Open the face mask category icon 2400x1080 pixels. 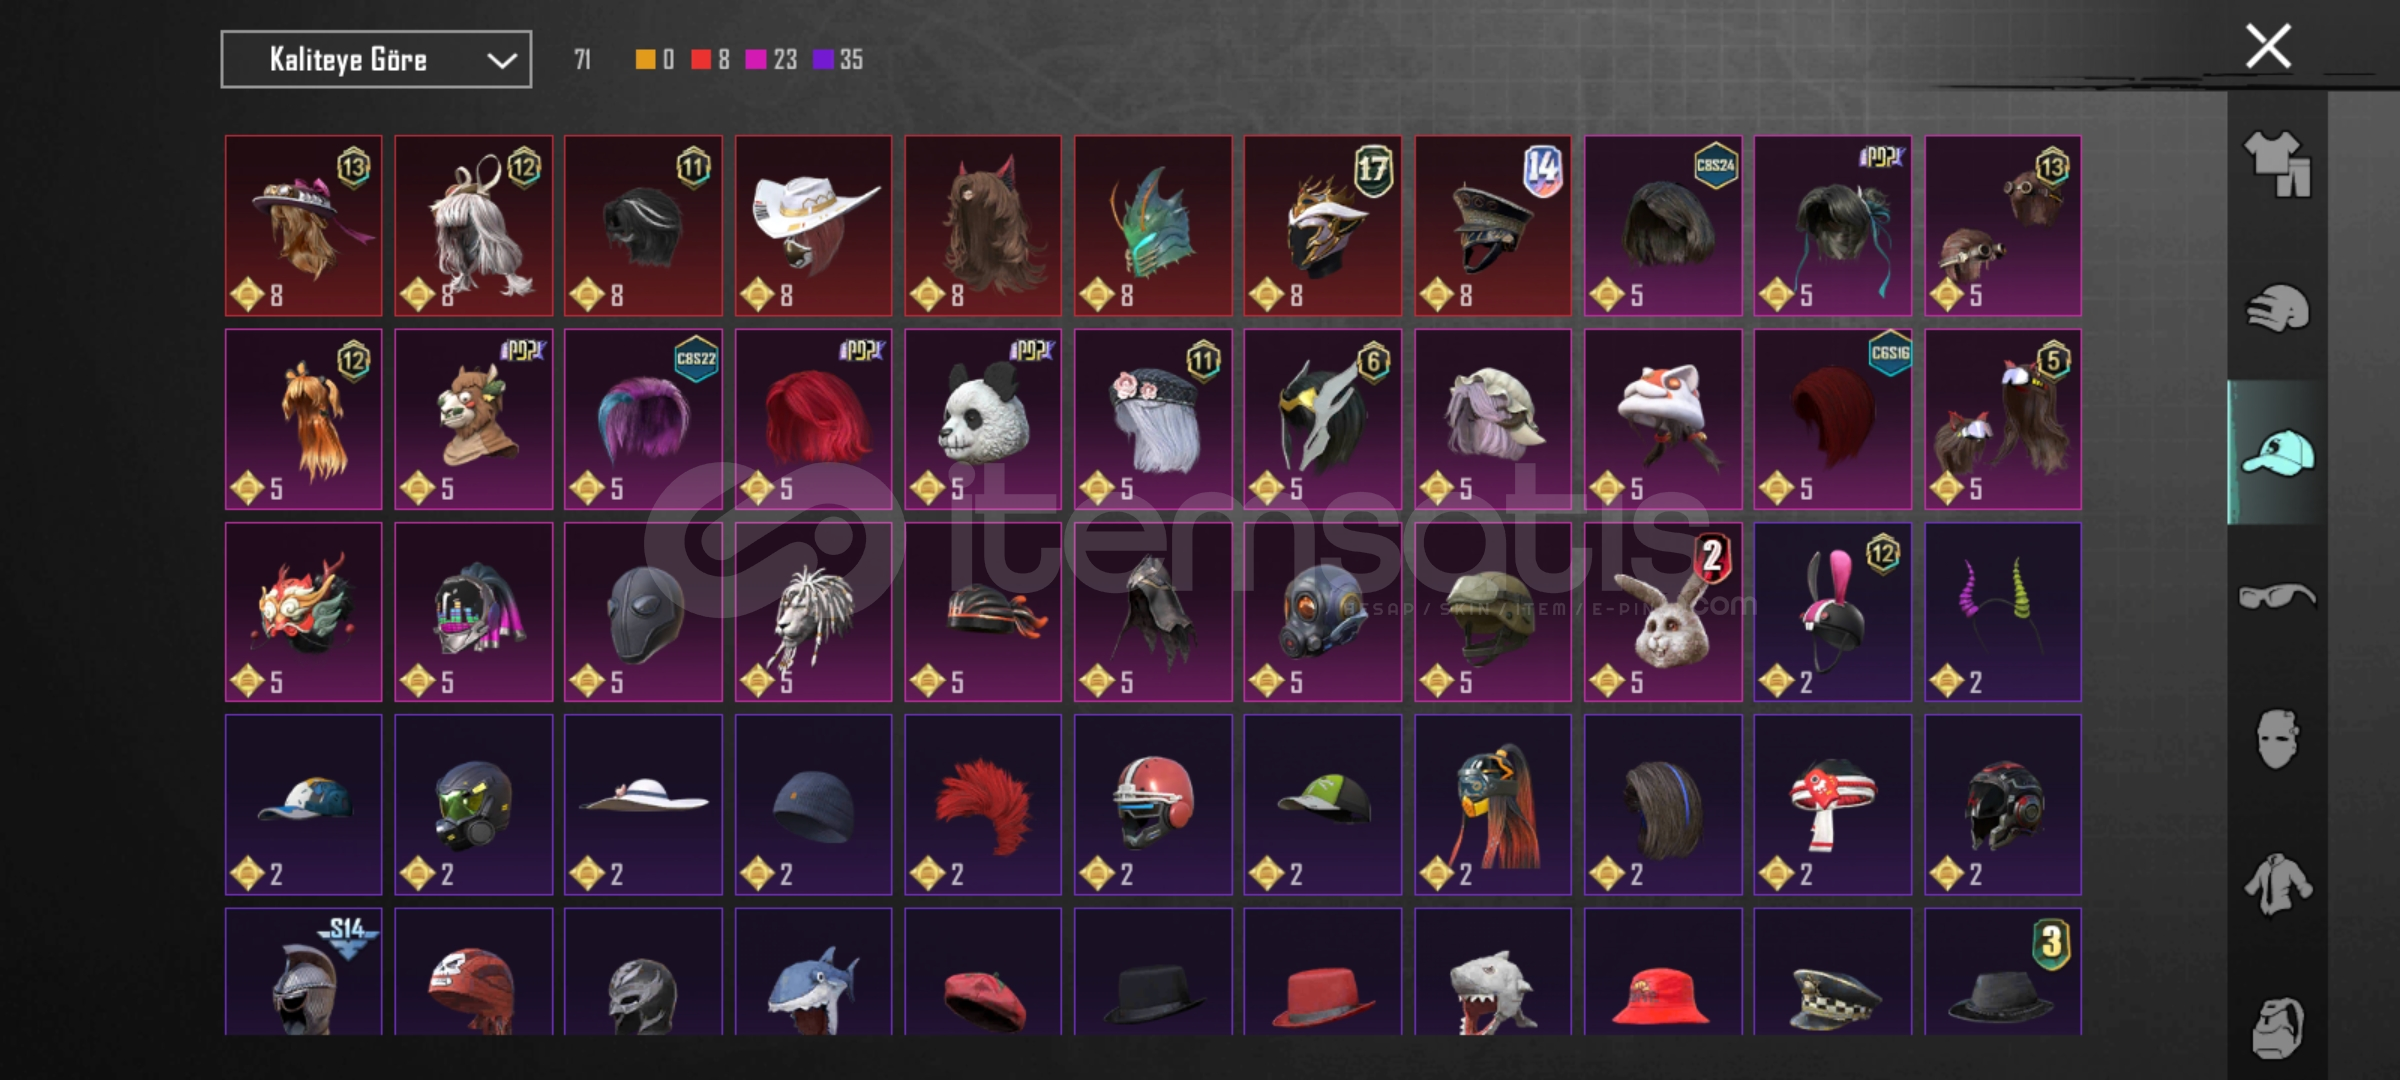[x=2277, y=740]
